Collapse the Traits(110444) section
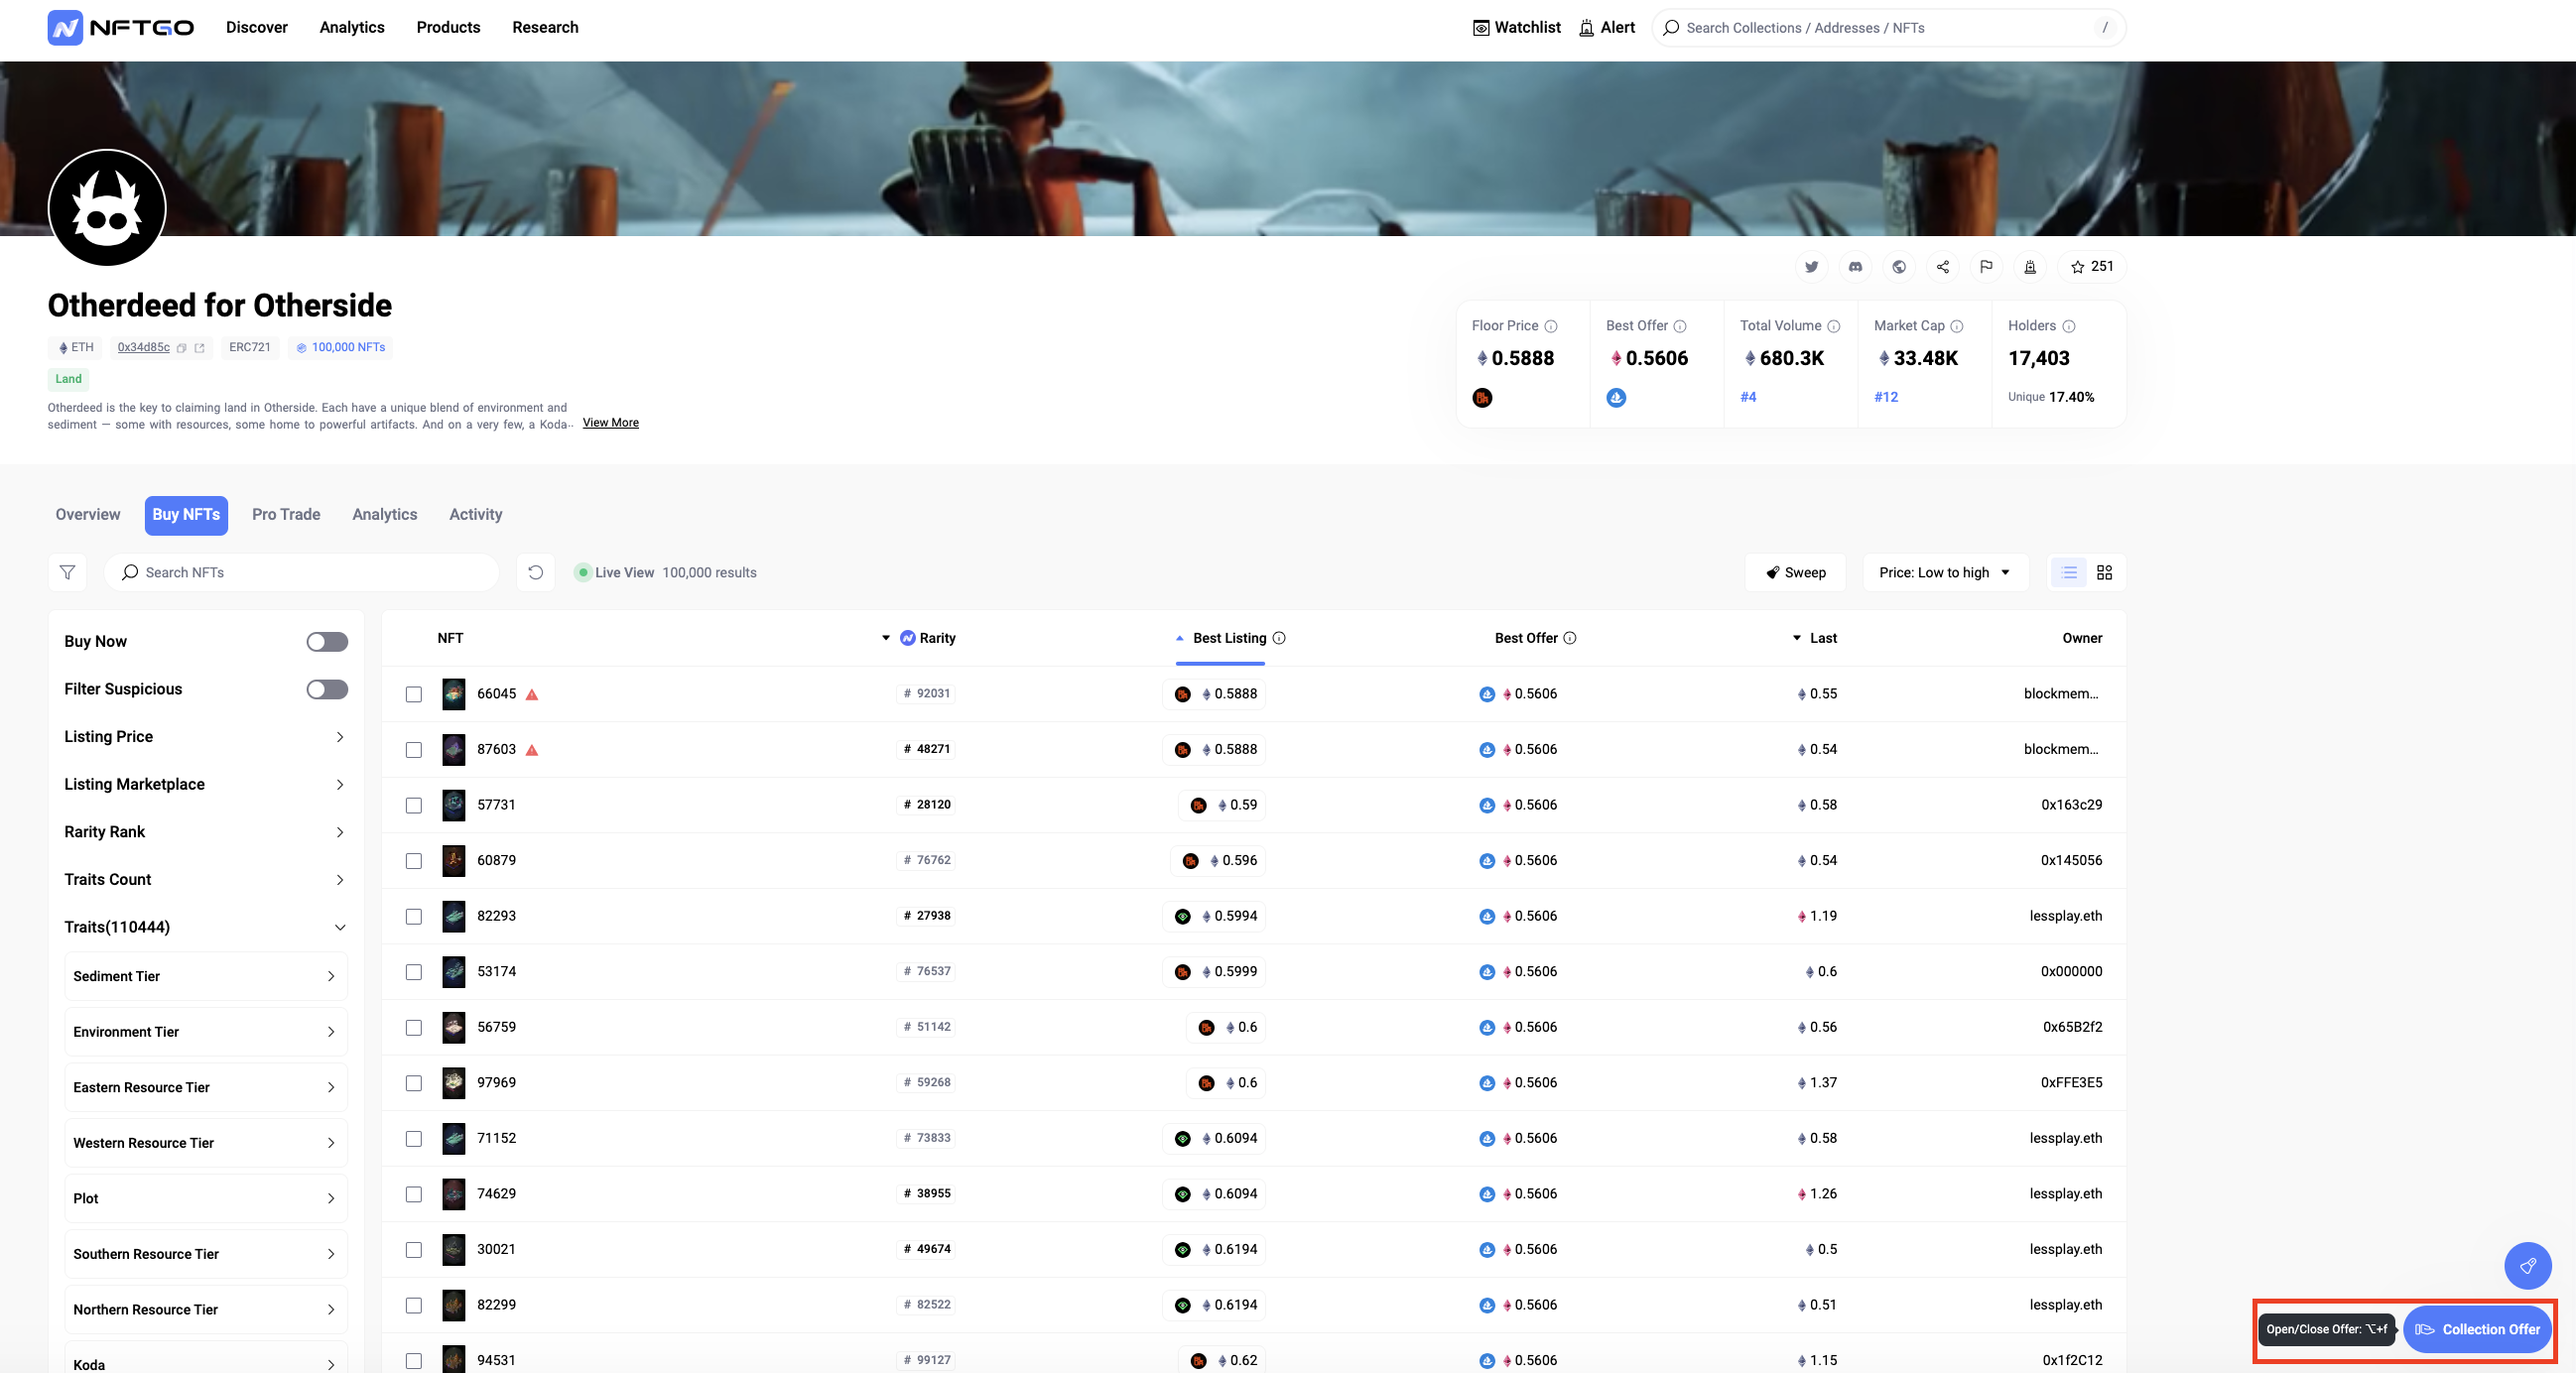Screen dimensions: 2576x1373 click(340, 927)
